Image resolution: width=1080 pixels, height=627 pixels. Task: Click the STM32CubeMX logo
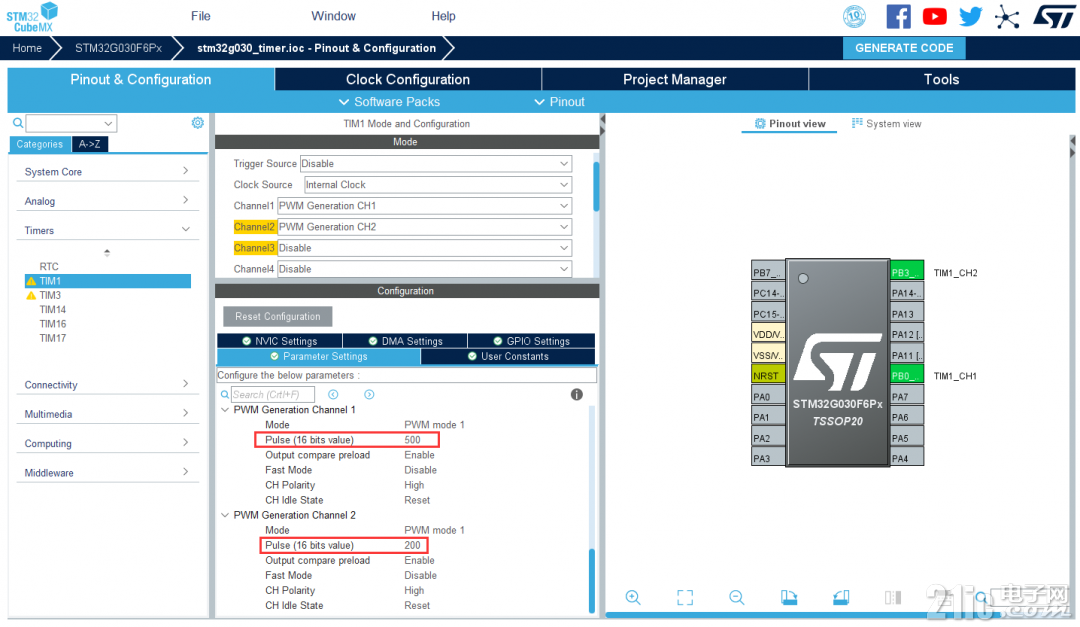pos(32,17)
